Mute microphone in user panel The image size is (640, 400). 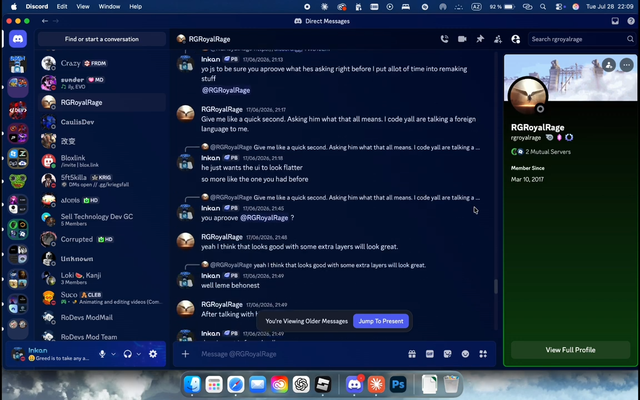tap(102, 354)
